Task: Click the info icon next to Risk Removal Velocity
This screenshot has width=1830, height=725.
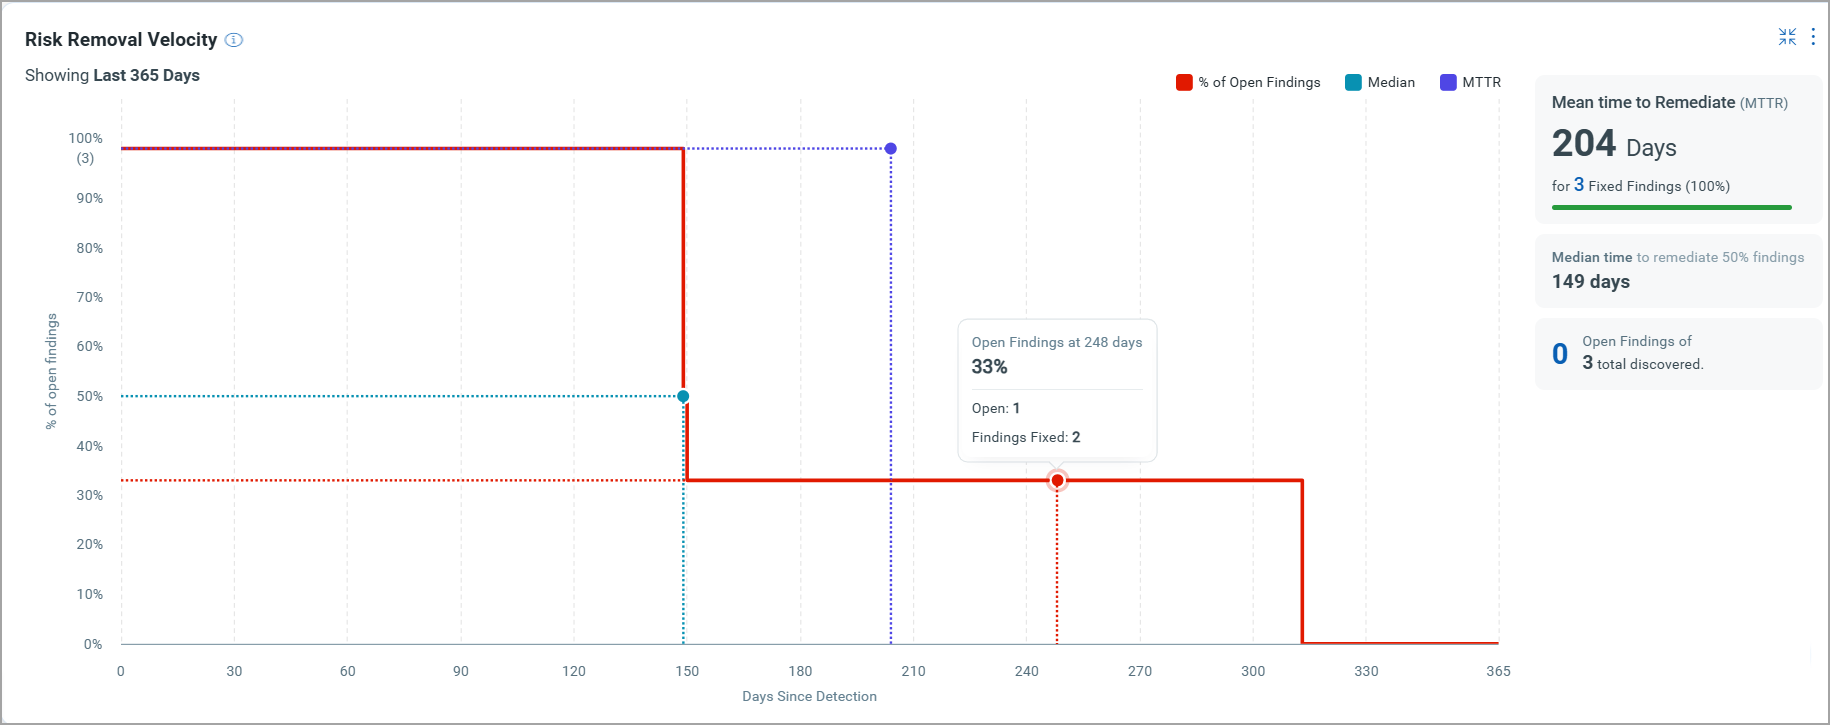Action: point(233,40)
